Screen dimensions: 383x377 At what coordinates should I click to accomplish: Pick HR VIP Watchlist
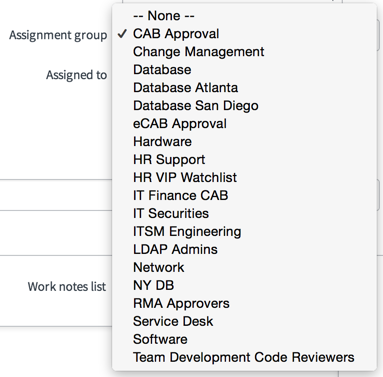(244, 178)
